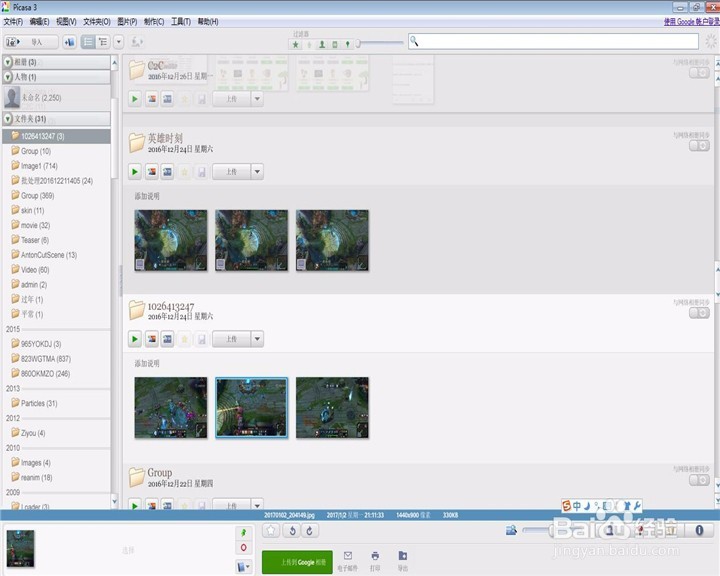This screenshot has height=576, width=720.
Task: Open the 视图(V) menu
Action: tap(66, 22)
